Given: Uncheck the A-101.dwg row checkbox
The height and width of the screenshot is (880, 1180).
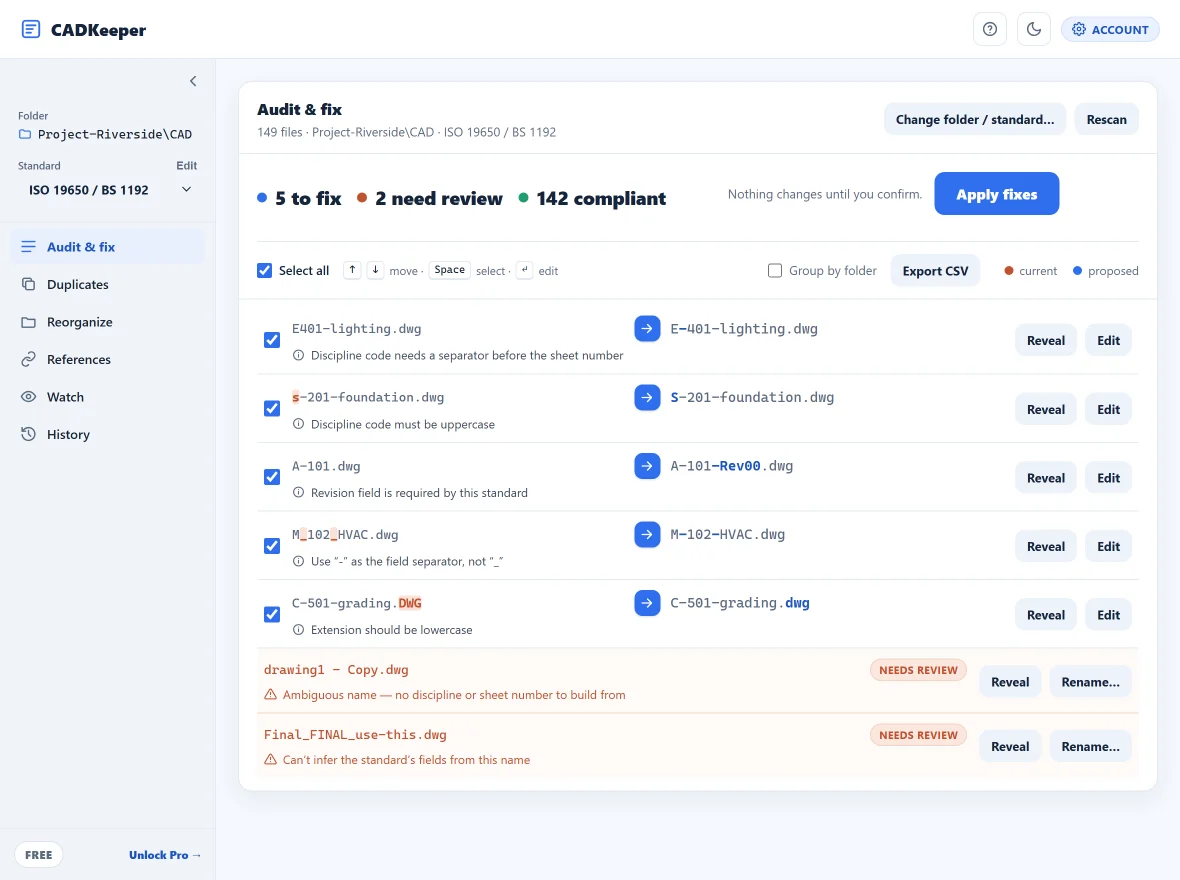Looking at the screenshot, I should click(x=272, y=477).
